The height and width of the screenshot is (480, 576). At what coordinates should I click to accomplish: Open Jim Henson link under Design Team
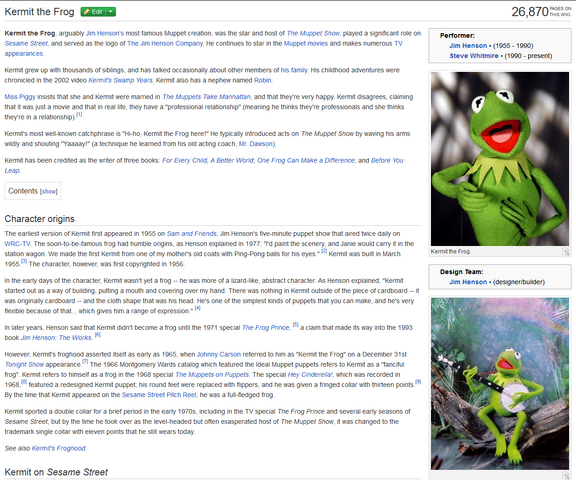click(x=468, y=282)
